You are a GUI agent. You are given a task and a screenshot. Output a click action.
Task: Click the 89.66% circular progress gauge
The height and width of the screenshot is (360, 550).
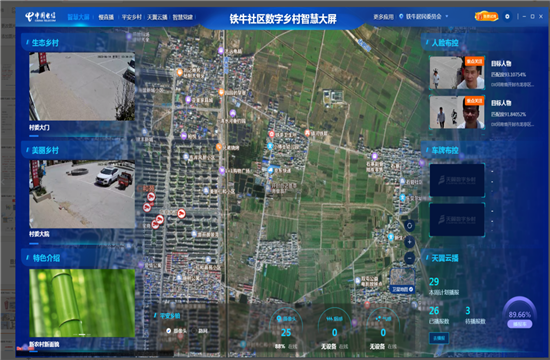(519, 313)
